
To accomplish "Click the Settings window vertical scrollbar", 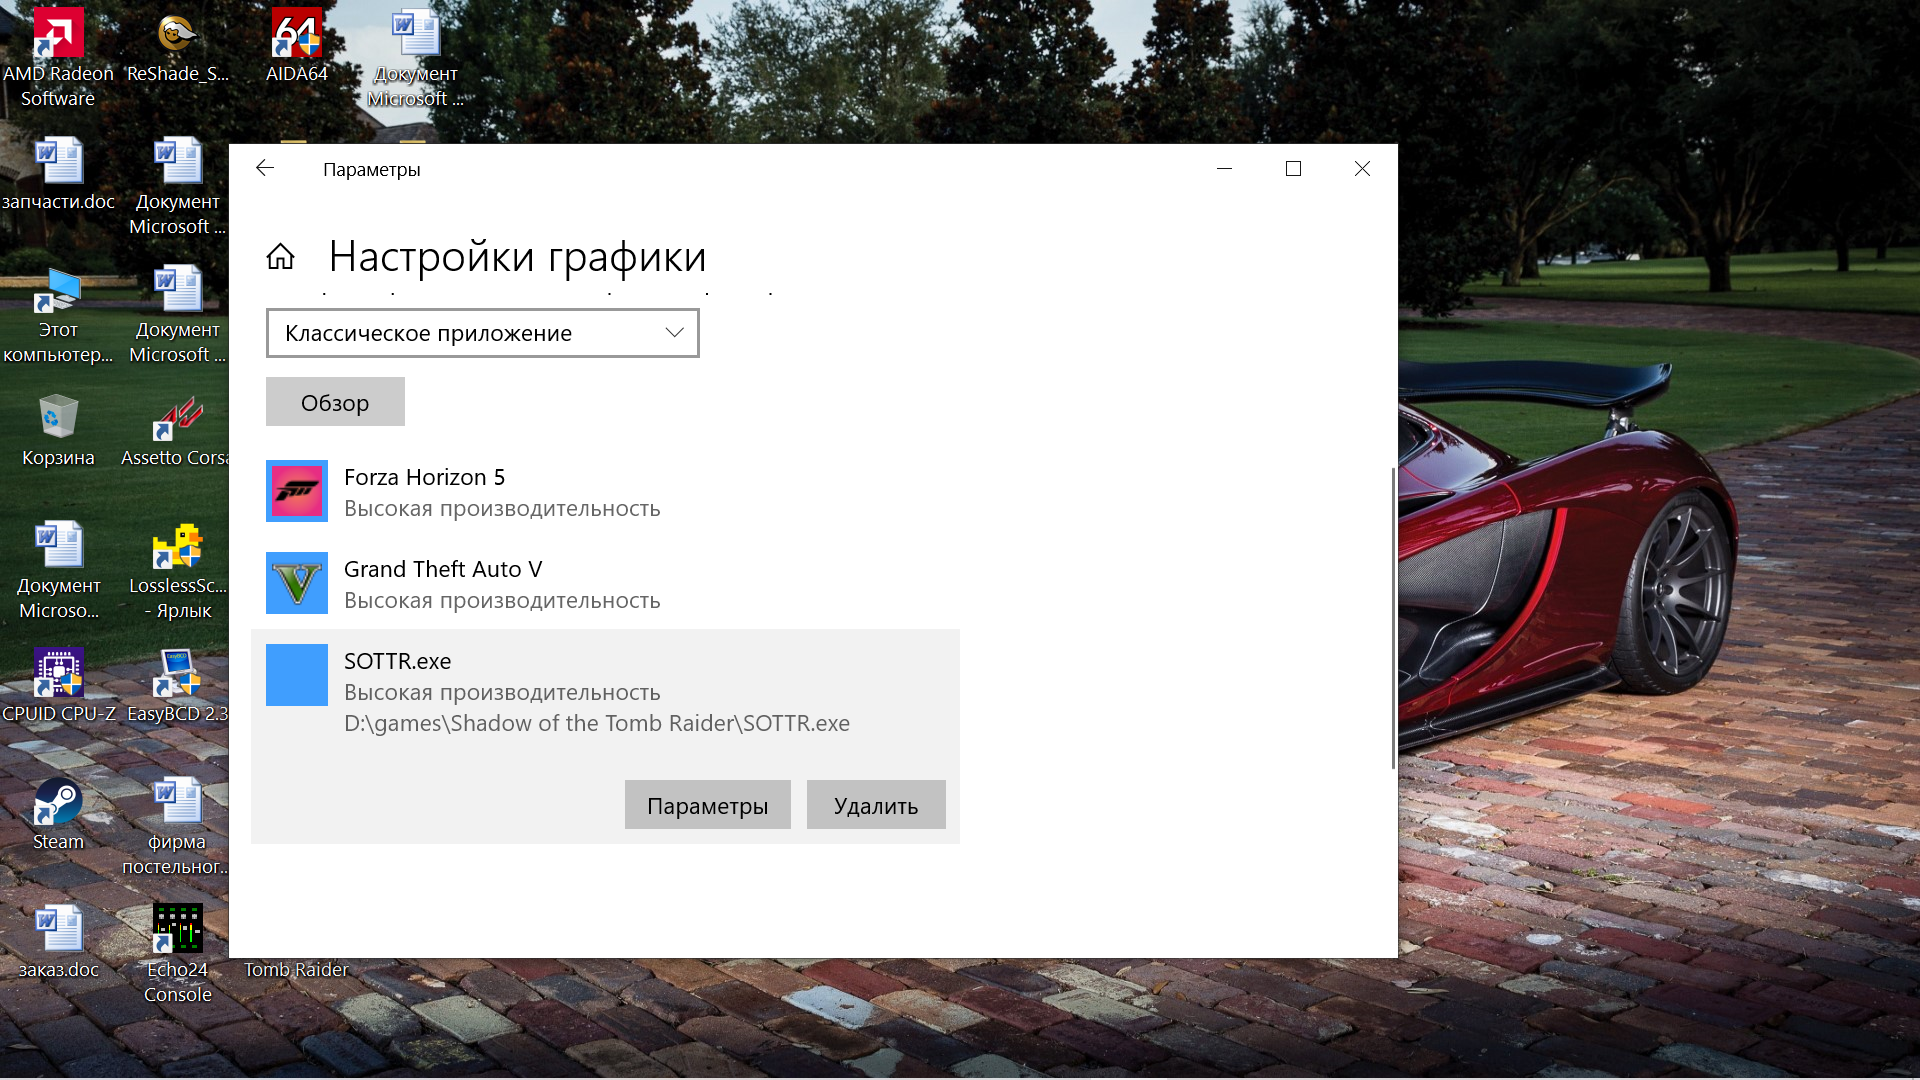I will 1393,617.
